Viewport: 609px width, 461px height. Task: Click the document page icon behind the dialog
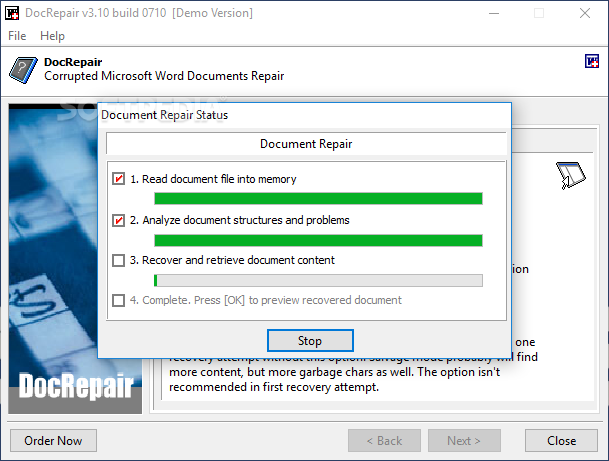[x=571, y=175]
